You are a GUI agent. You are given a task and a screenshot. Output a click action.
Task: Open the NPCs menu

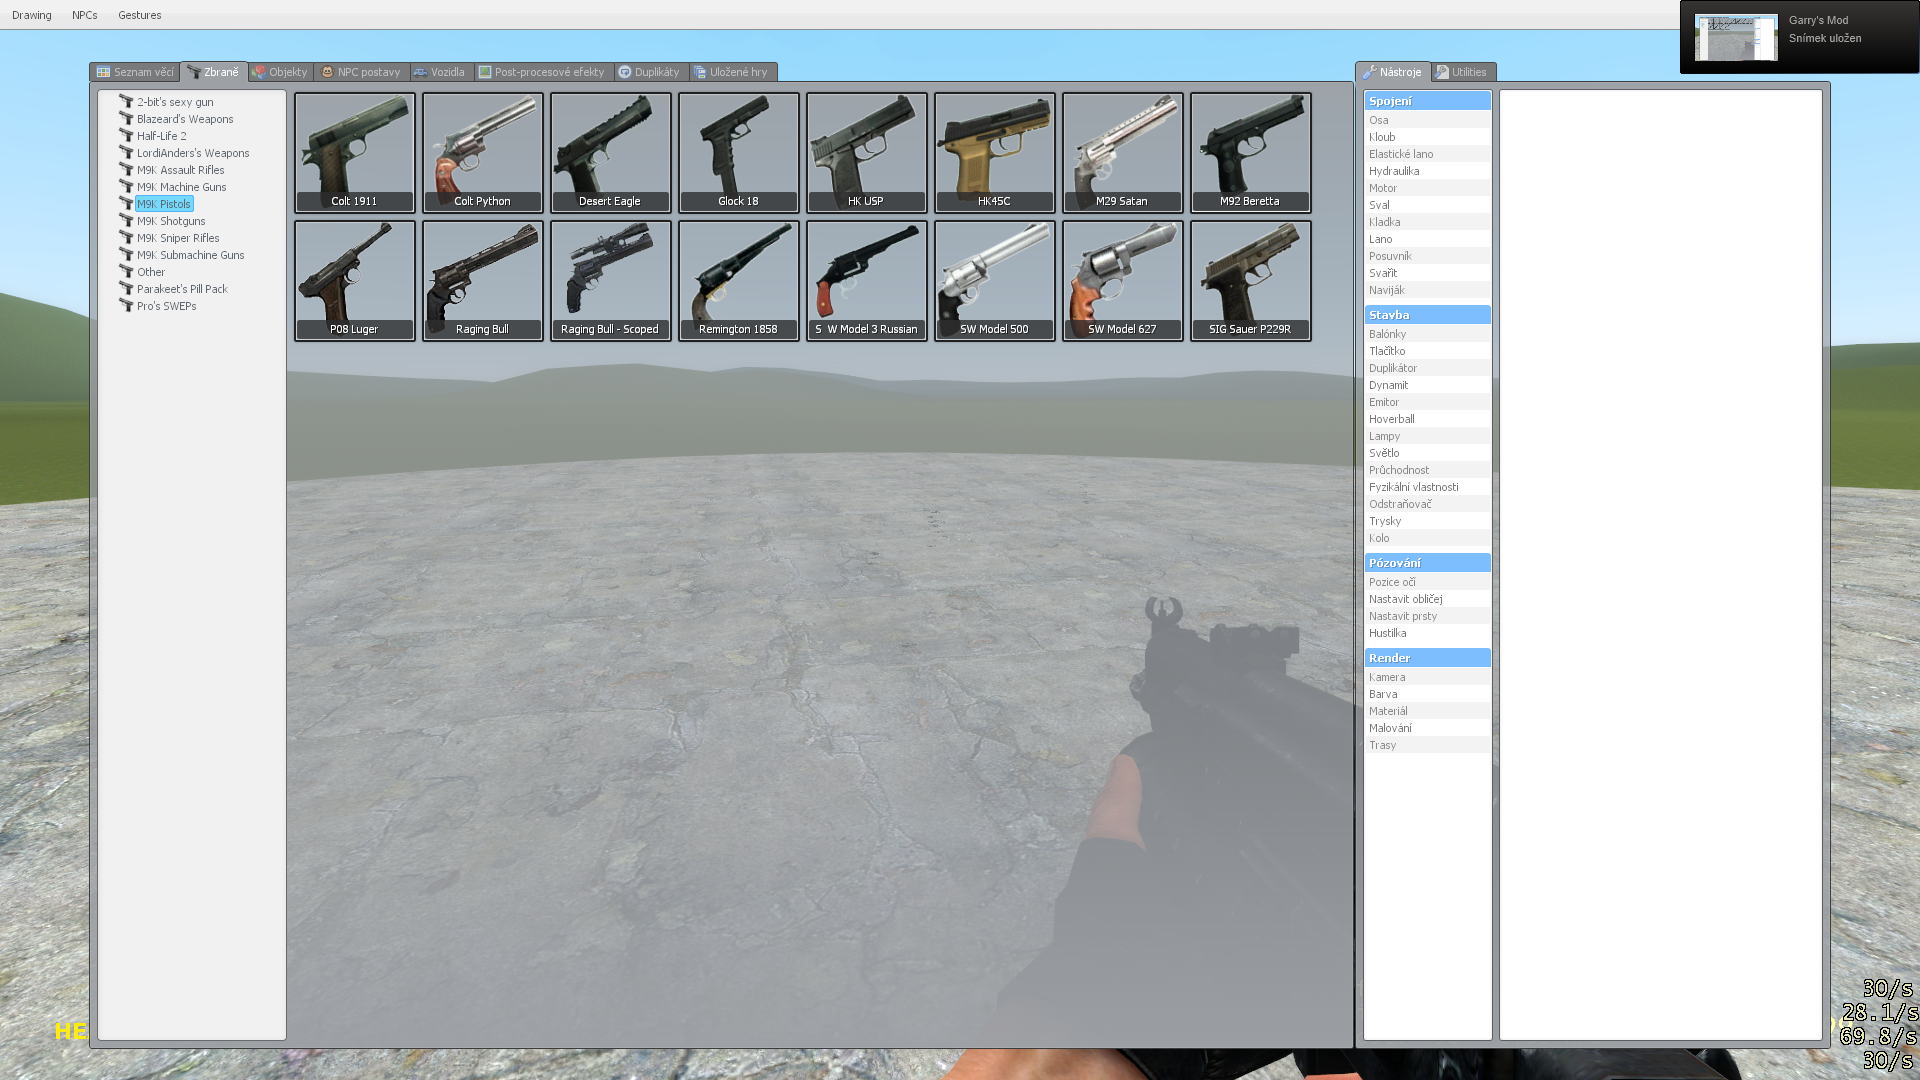[x=85, y=15]
